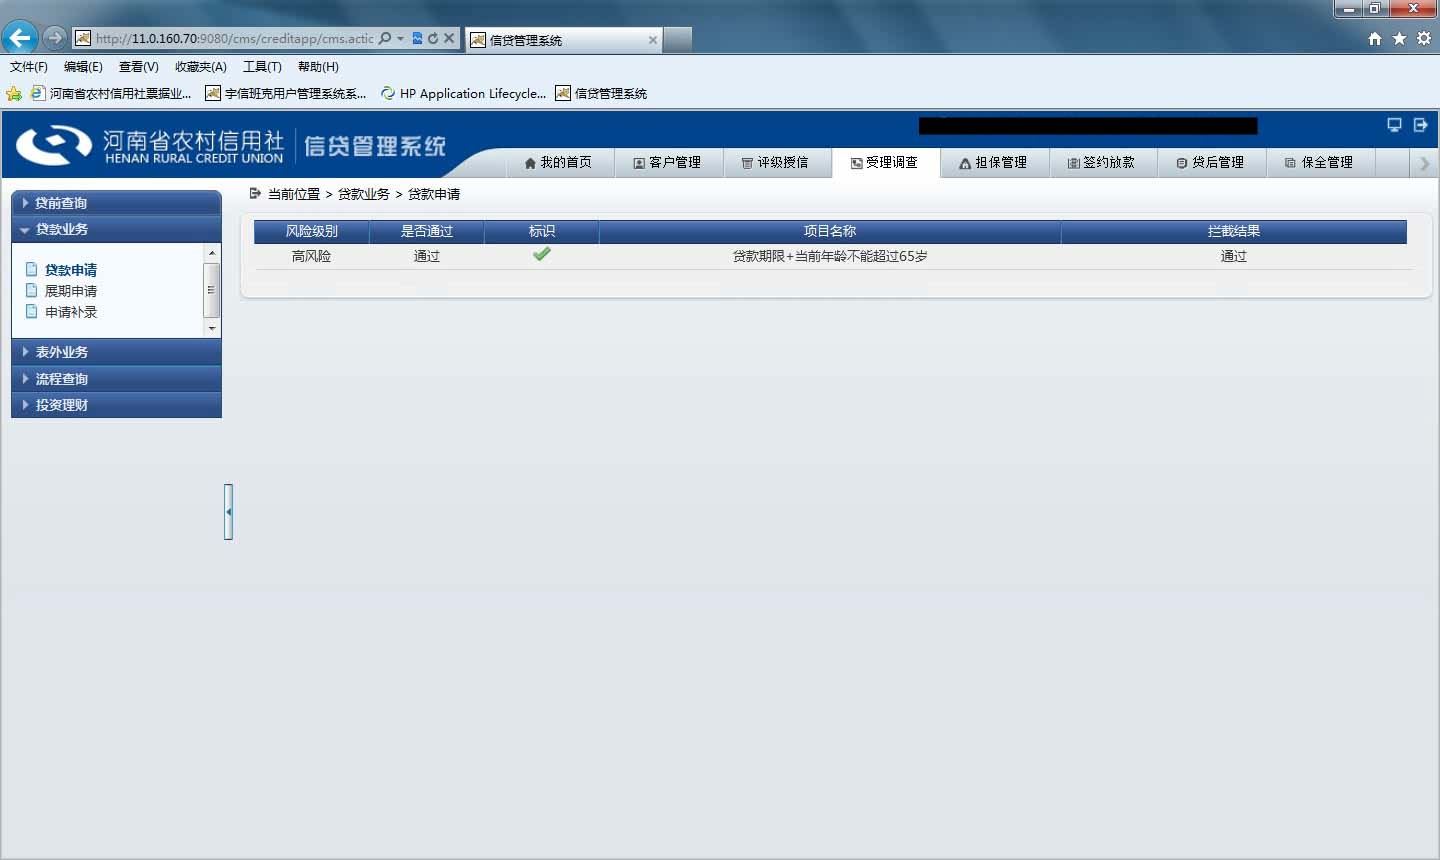Screen dimensions: 1440x860
Task: Click the right arrow to show more tabs
Action: [1425, 164]
